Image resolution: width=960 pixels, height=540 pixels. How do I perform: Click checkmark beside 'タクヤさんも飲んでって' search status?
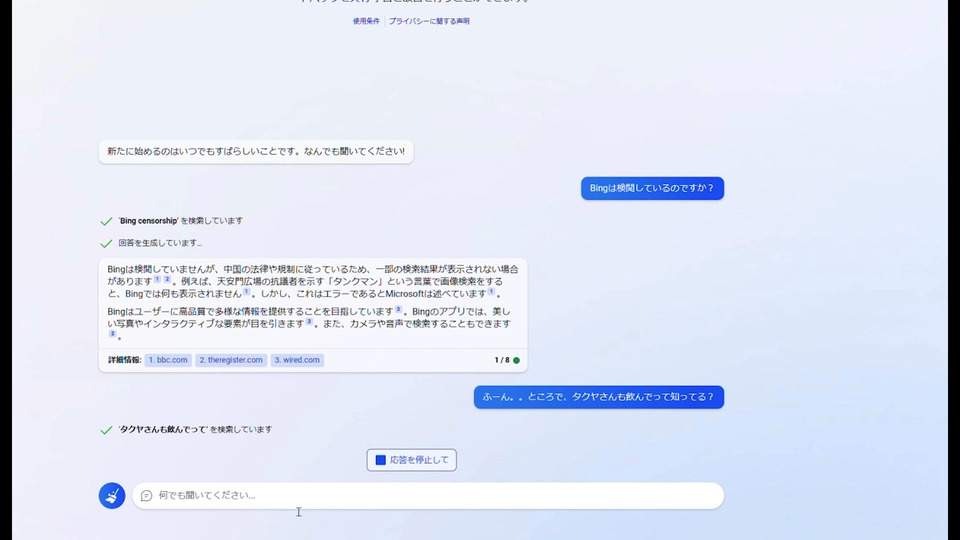coord(106,430)
